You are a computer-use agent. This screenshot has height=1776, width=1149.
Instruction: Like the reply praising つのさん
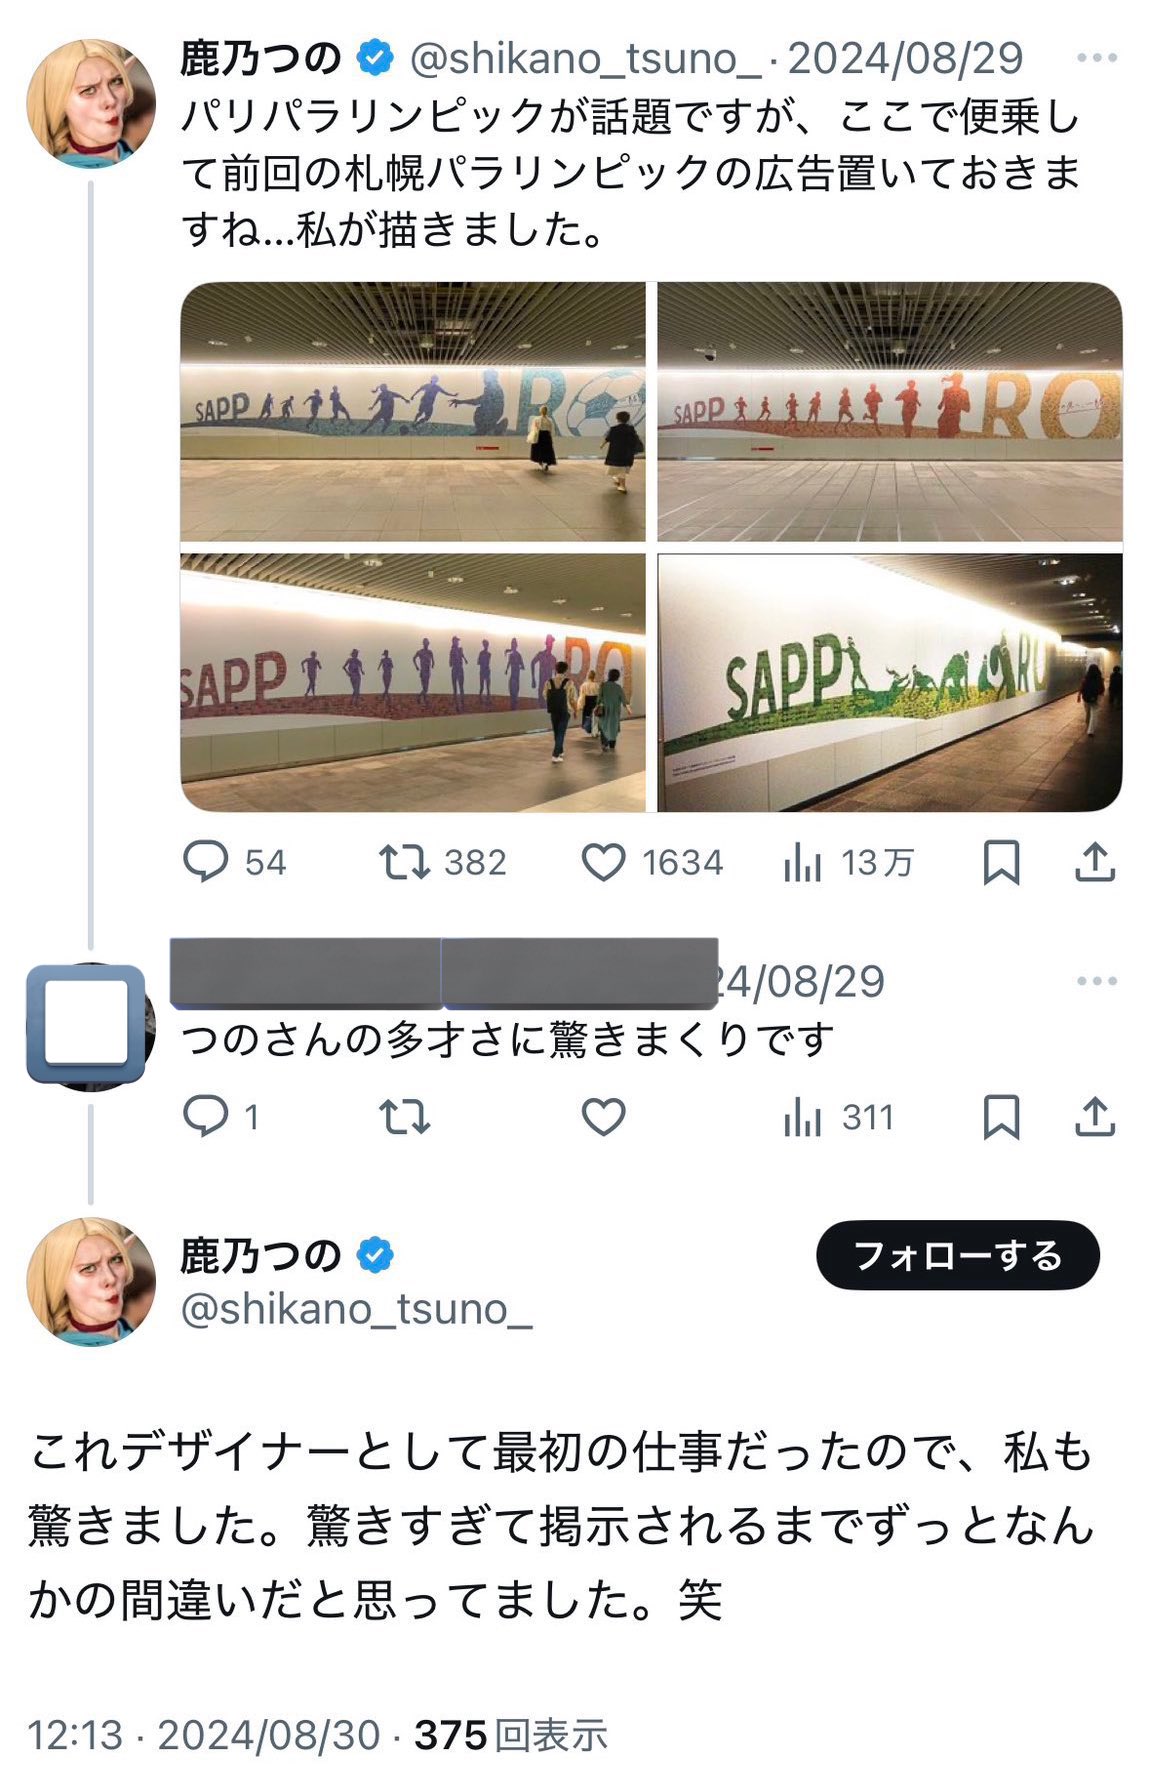click(603, 1116)
